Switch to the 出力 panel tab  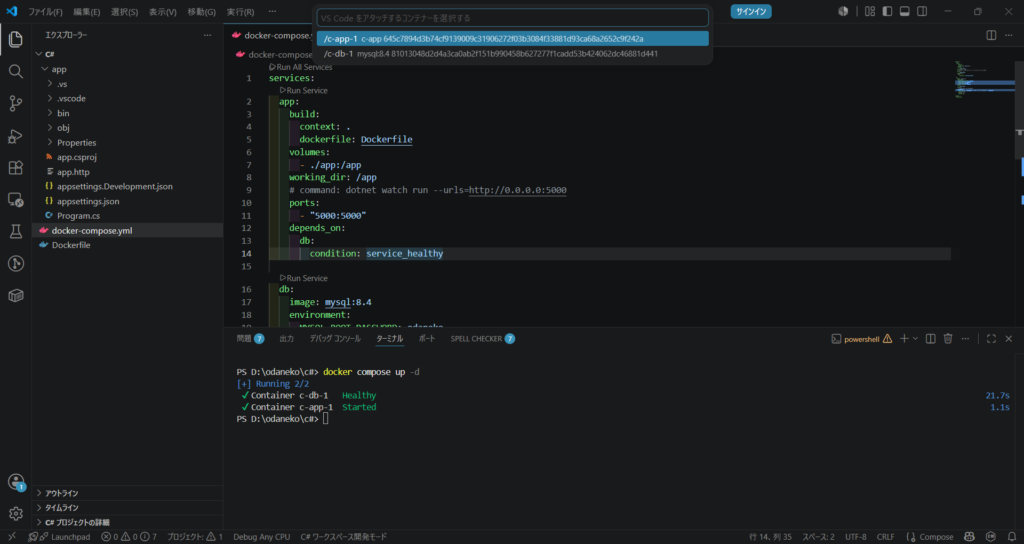(x=286, y=339)
